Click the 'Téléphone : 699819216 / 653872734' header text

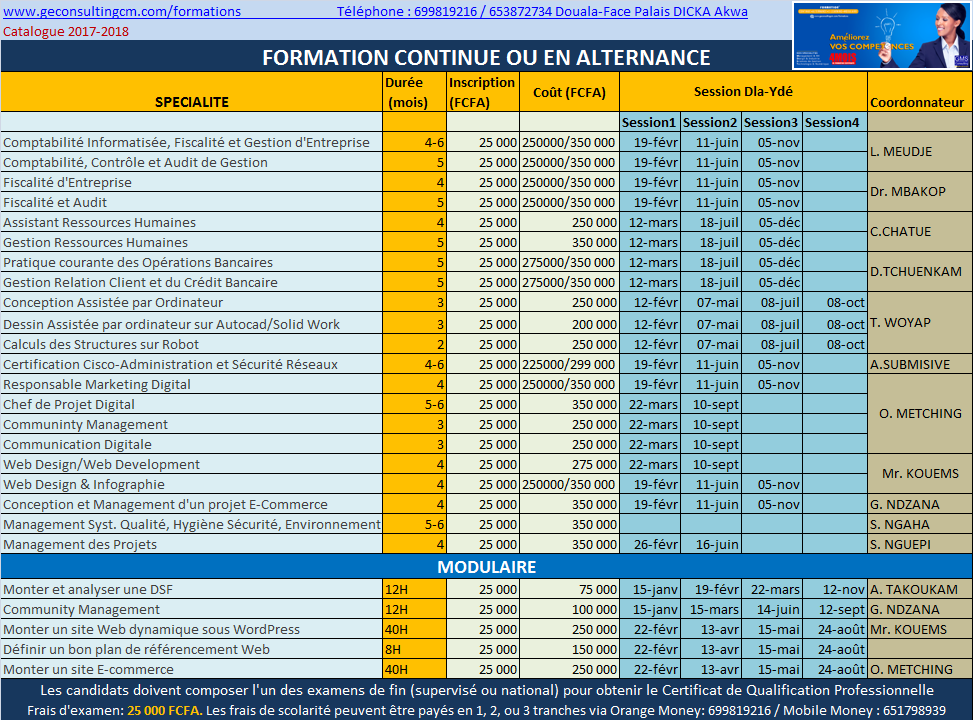(x=444, y=11)
